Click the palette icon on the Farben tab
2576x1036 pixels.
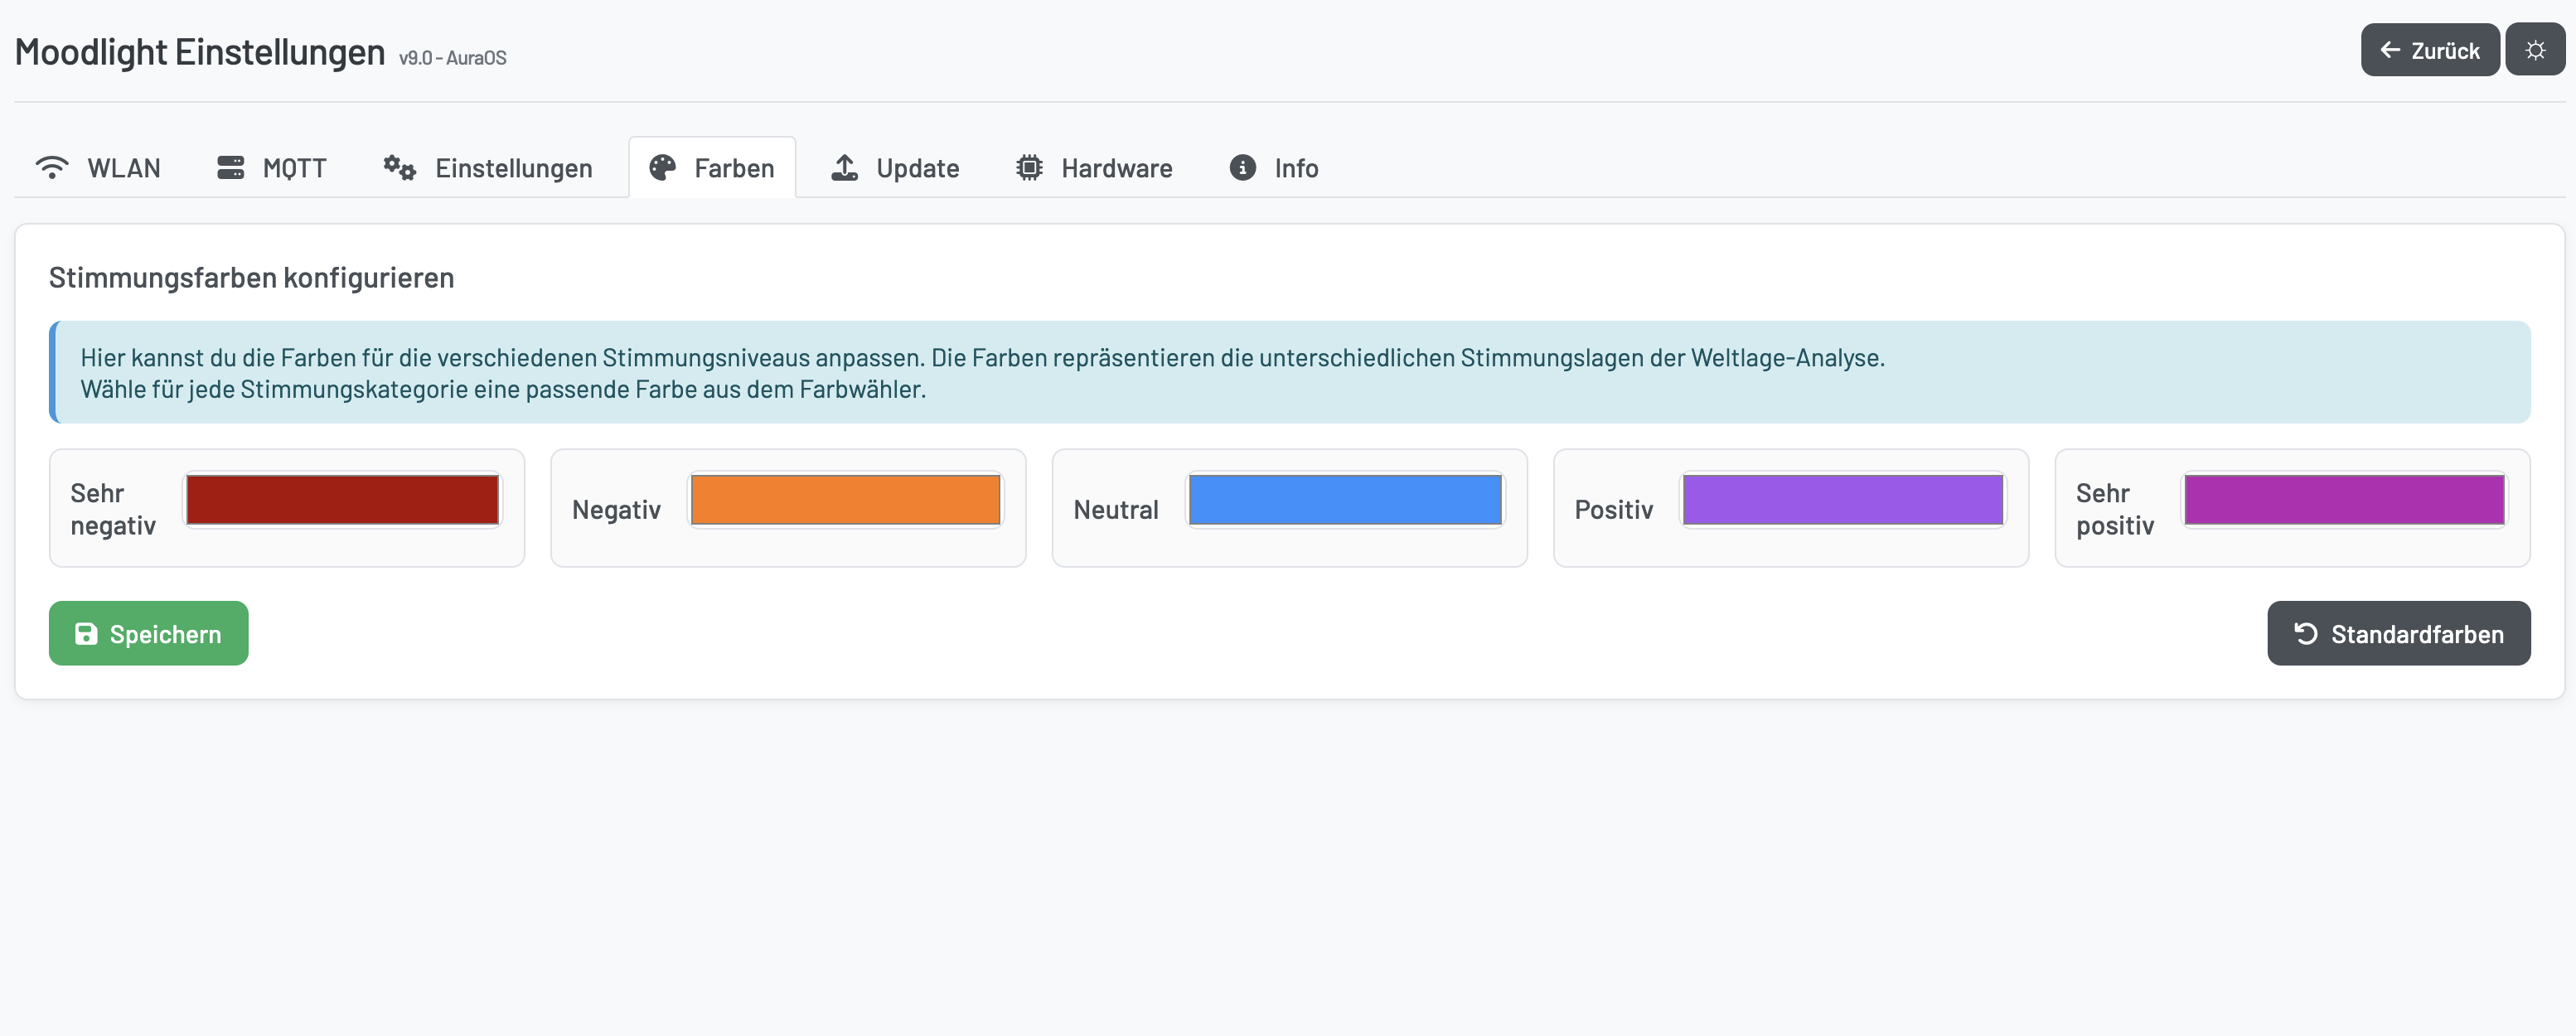coord(663,167)
